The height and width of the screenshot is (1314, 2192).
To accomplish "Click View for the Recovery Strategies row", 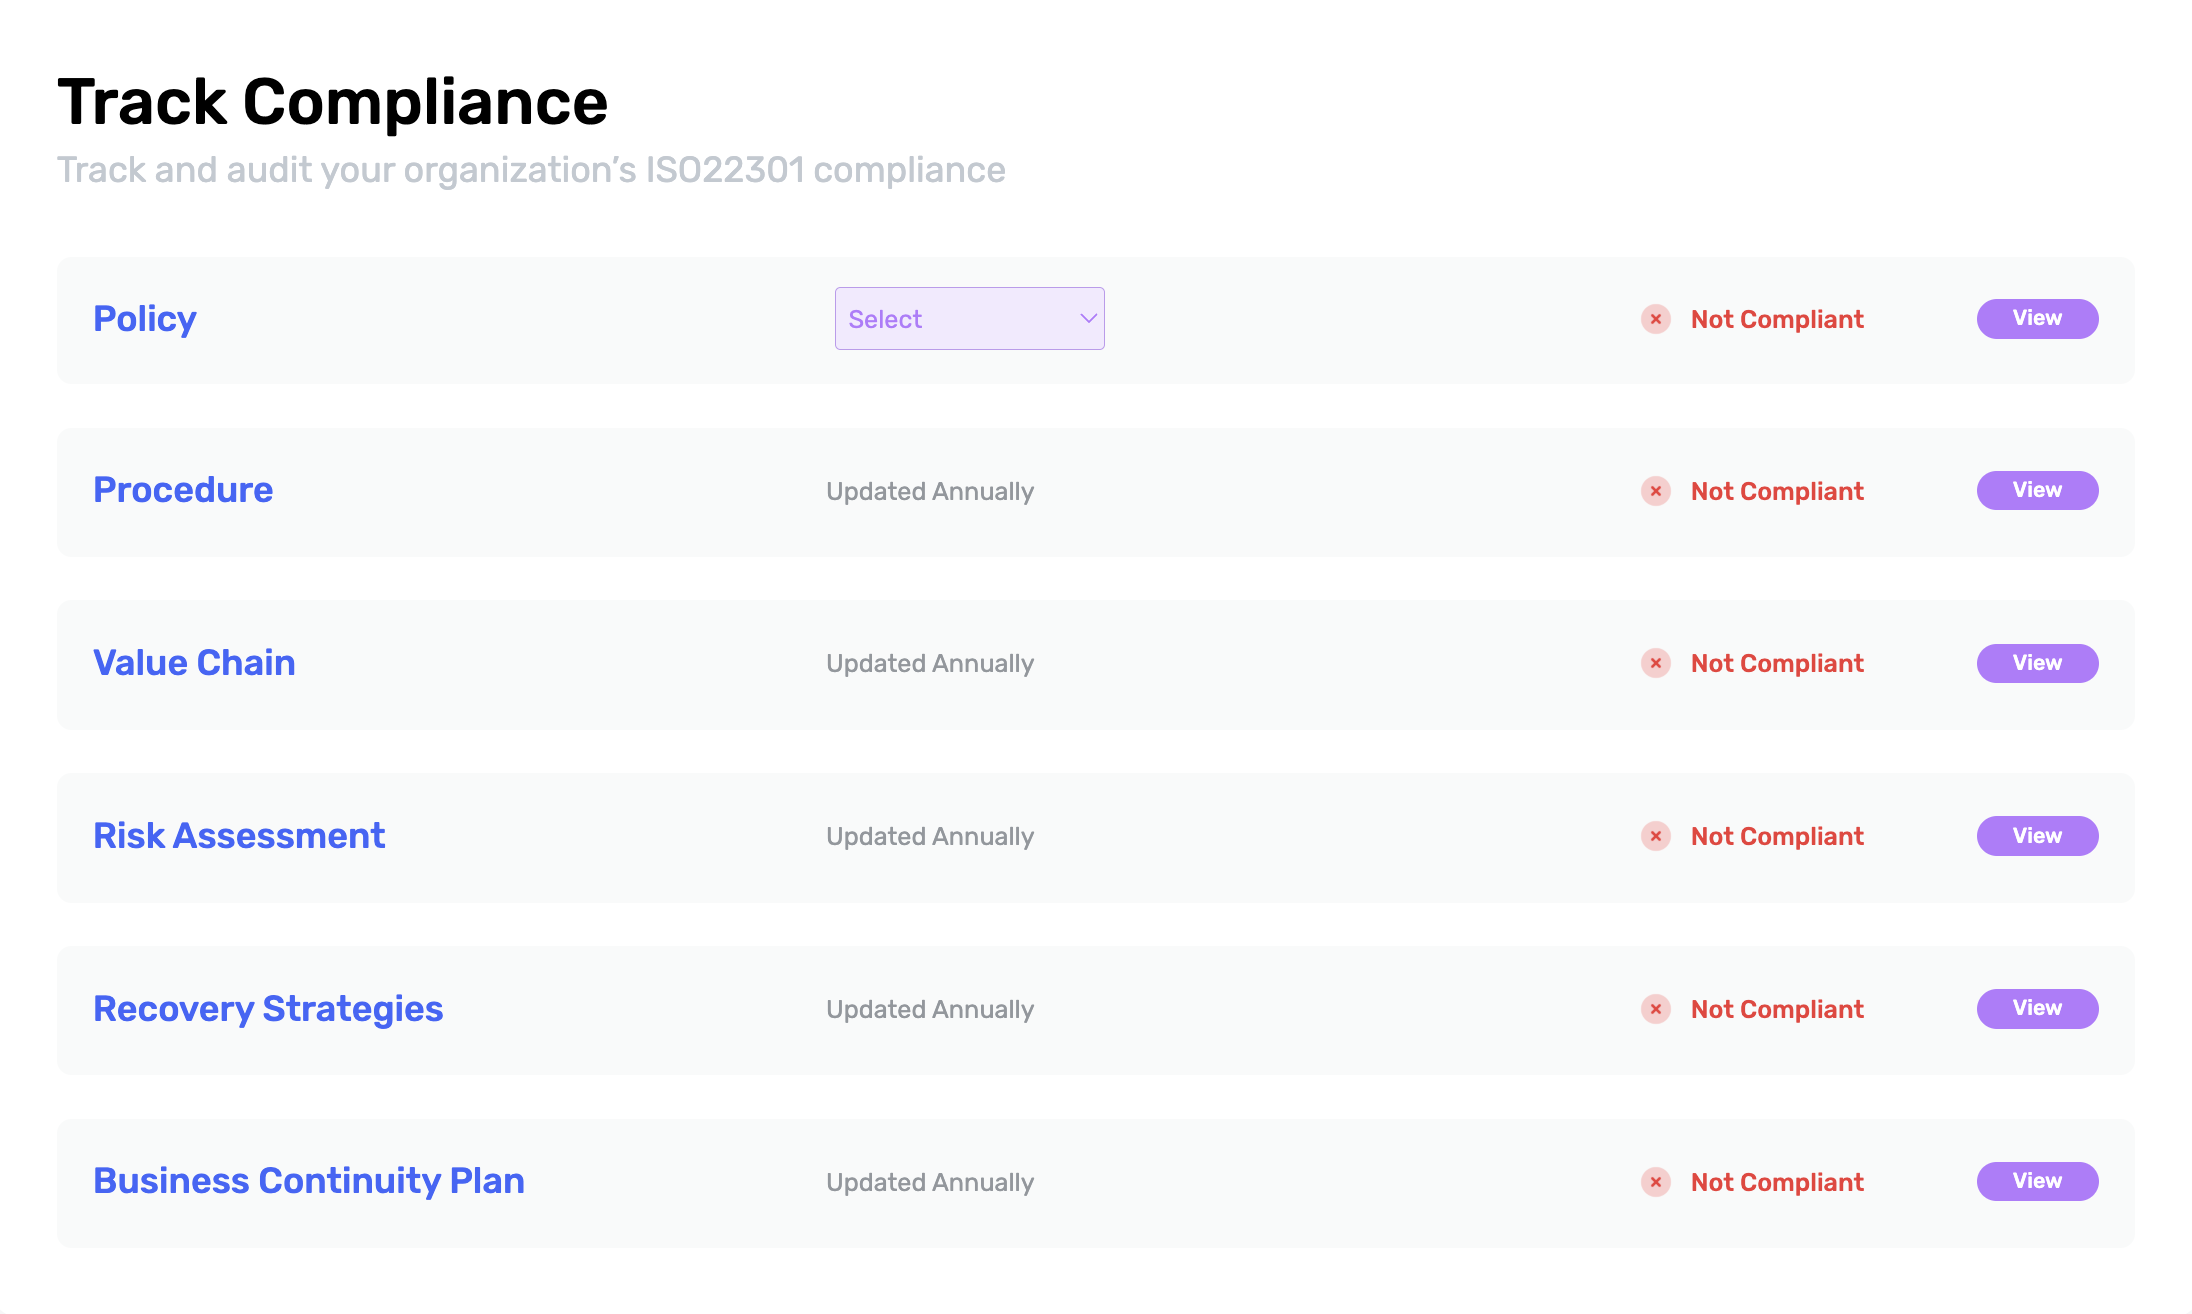I will pos(2037,1009).
